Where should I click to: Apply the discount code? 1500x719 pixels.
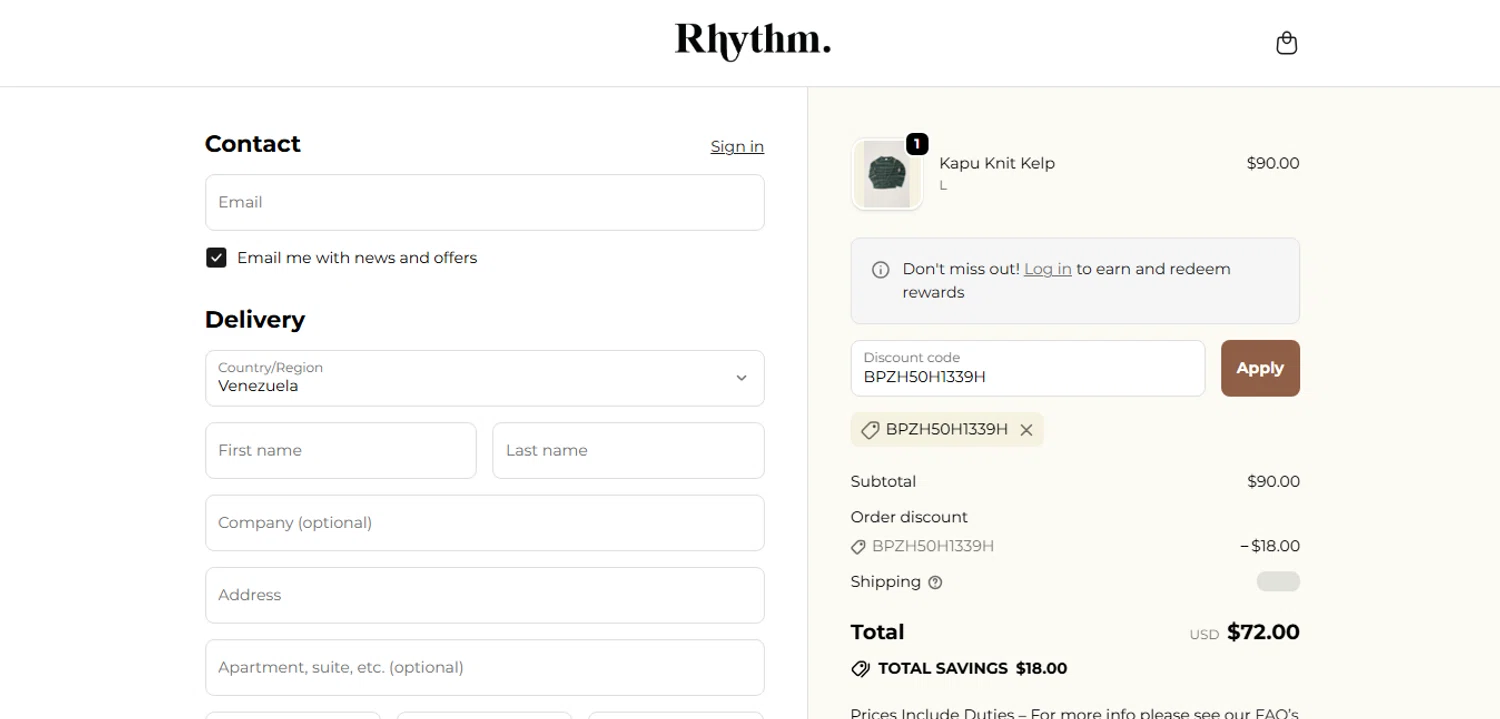(x=1260, y=368)
